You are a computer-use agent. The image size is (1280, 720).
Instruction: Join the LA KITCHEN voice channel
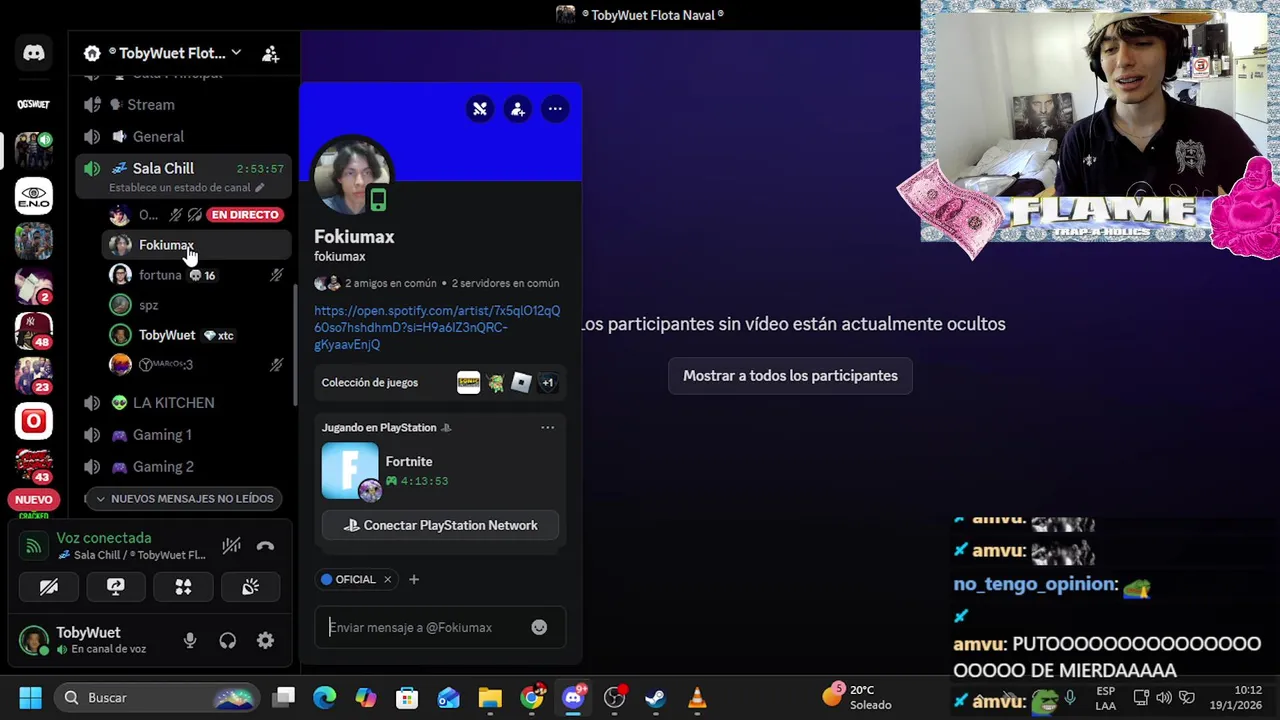point(184,402)
